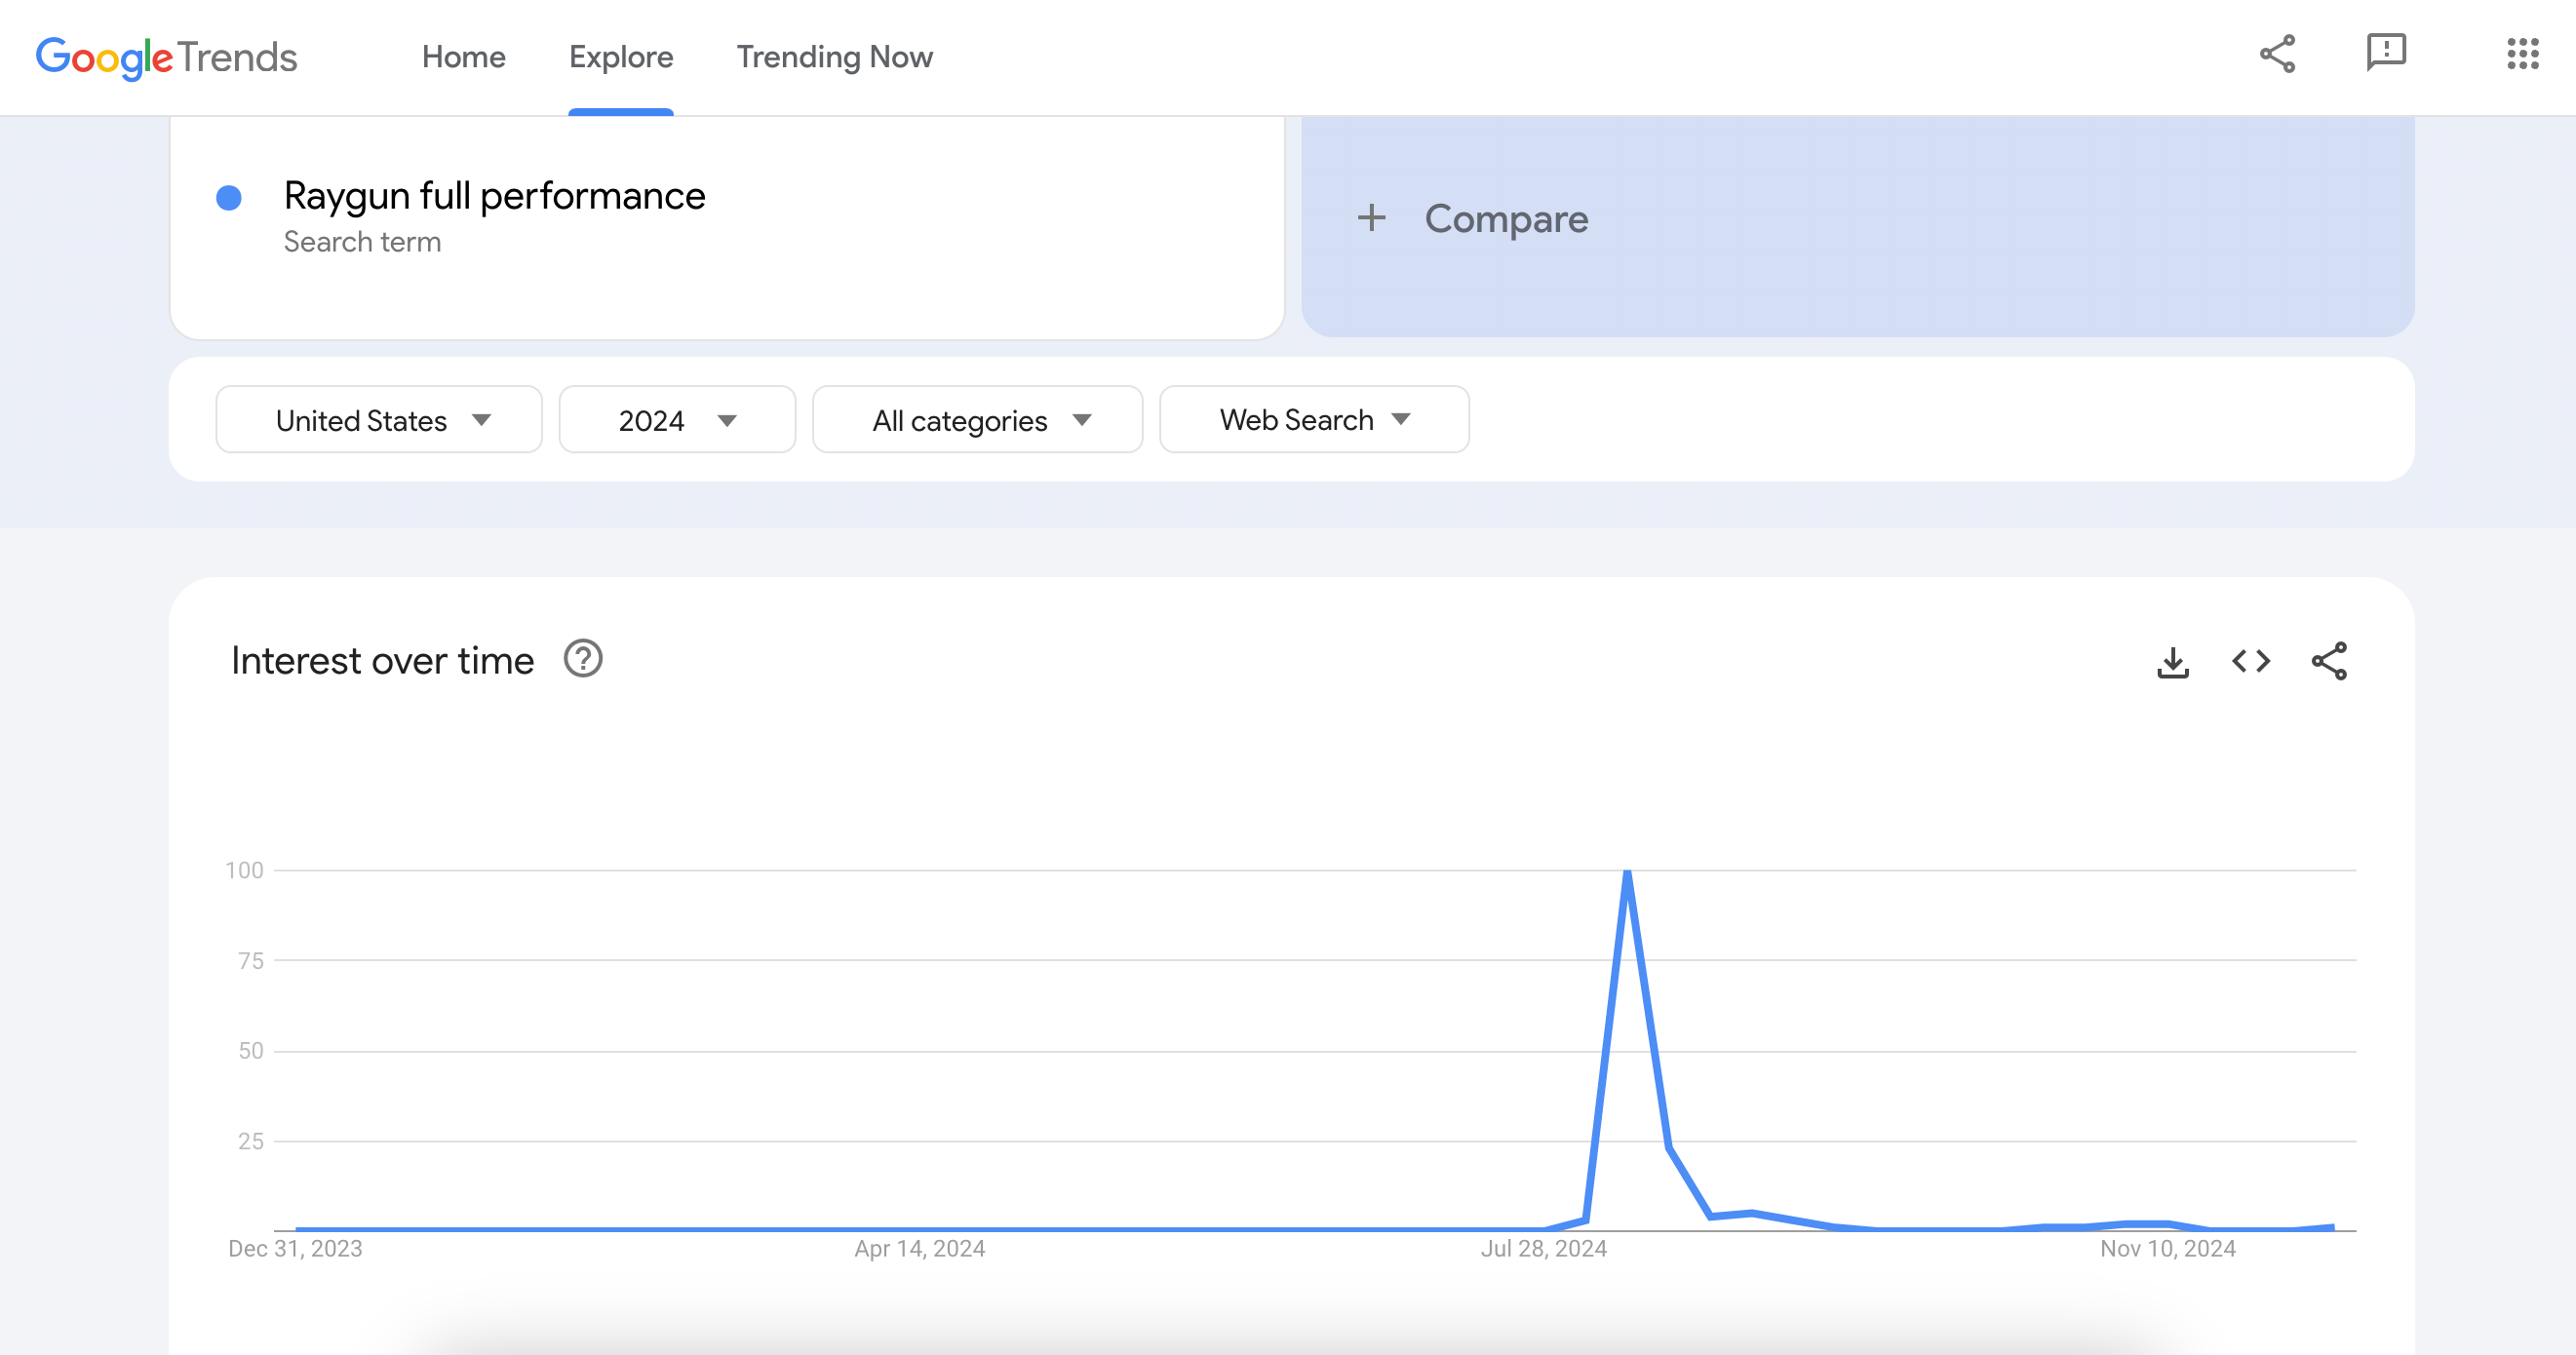Go to the Home tab
The width and height of the screenshot is (2576, 1355).
[x=463, y=57]
